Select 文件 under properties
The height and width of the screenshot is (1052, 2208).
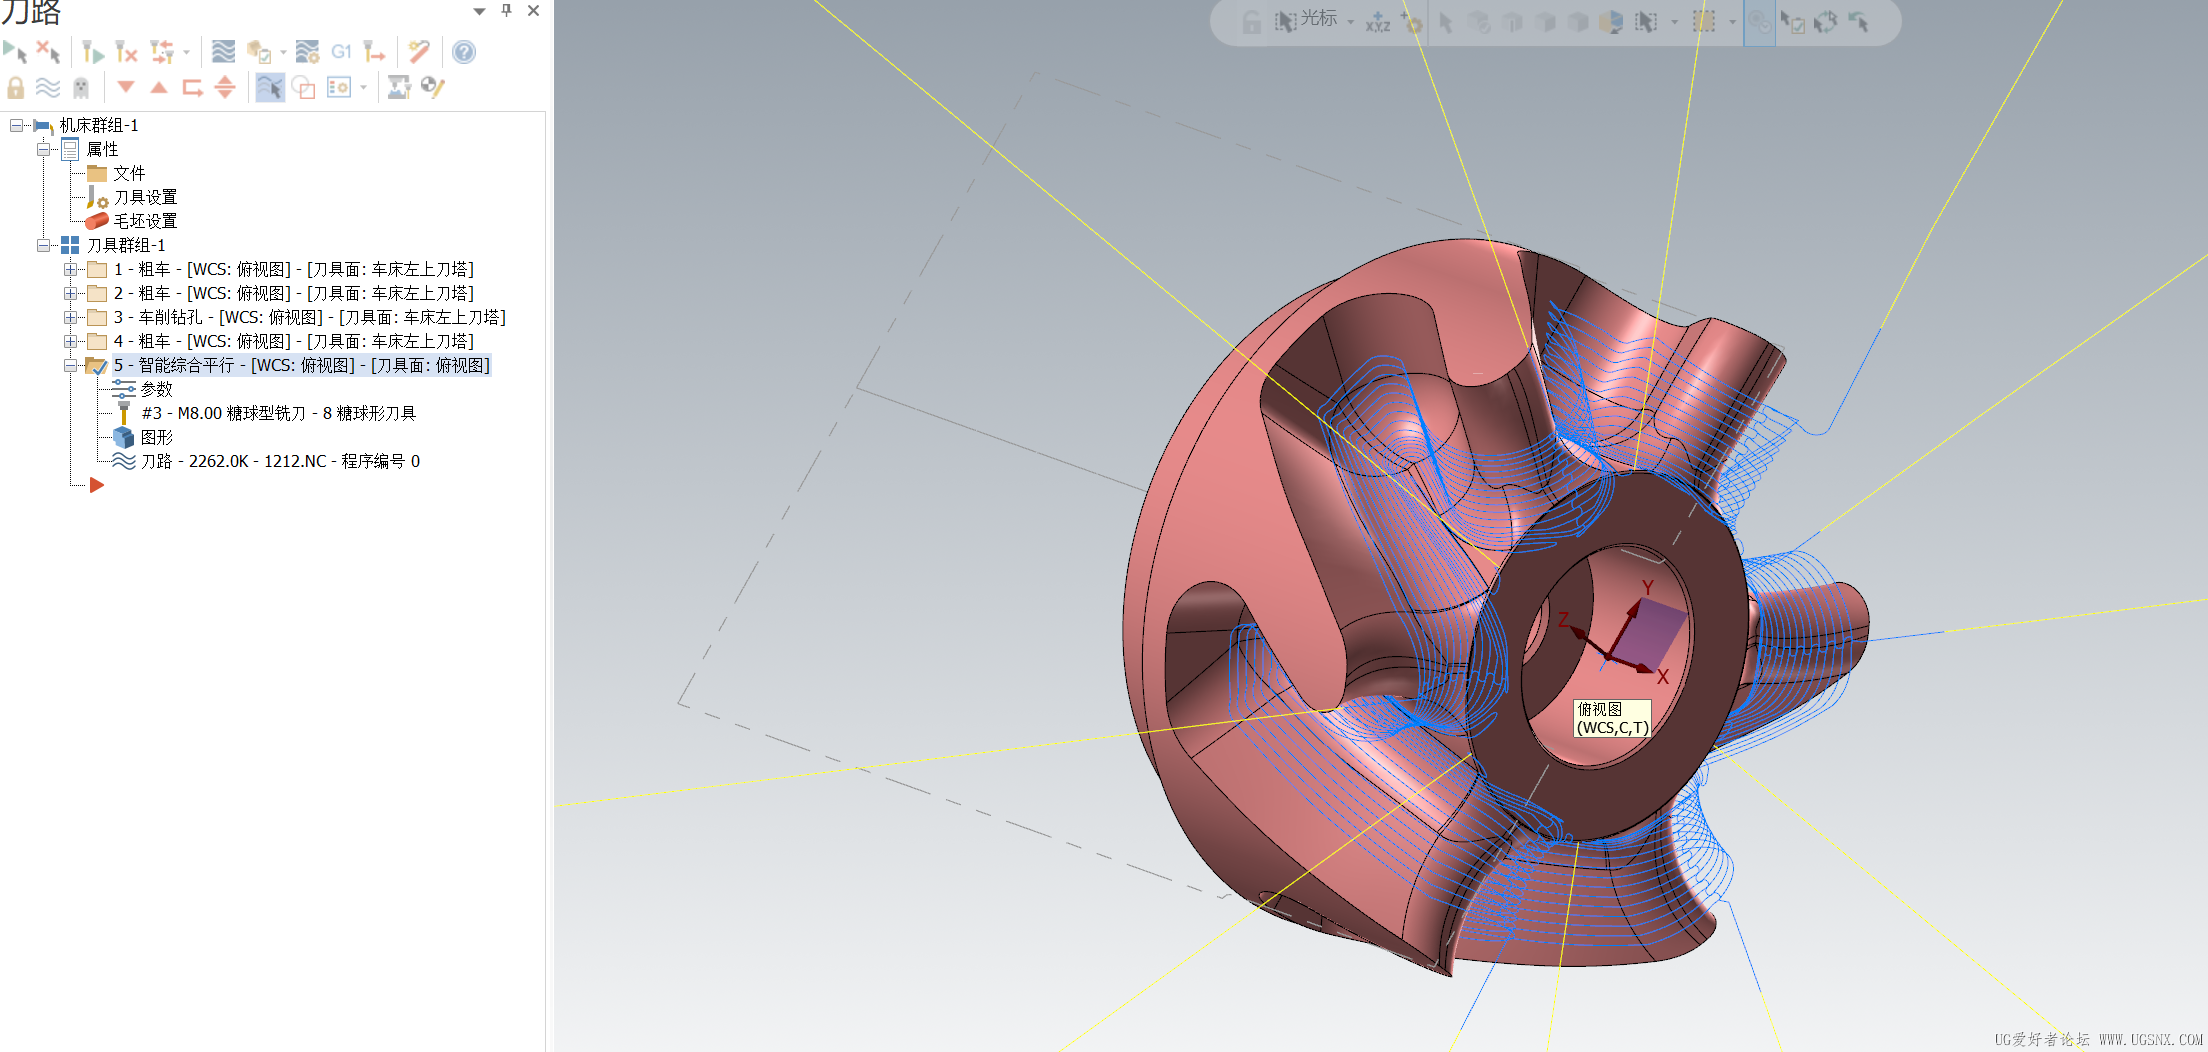click(129, 173)
